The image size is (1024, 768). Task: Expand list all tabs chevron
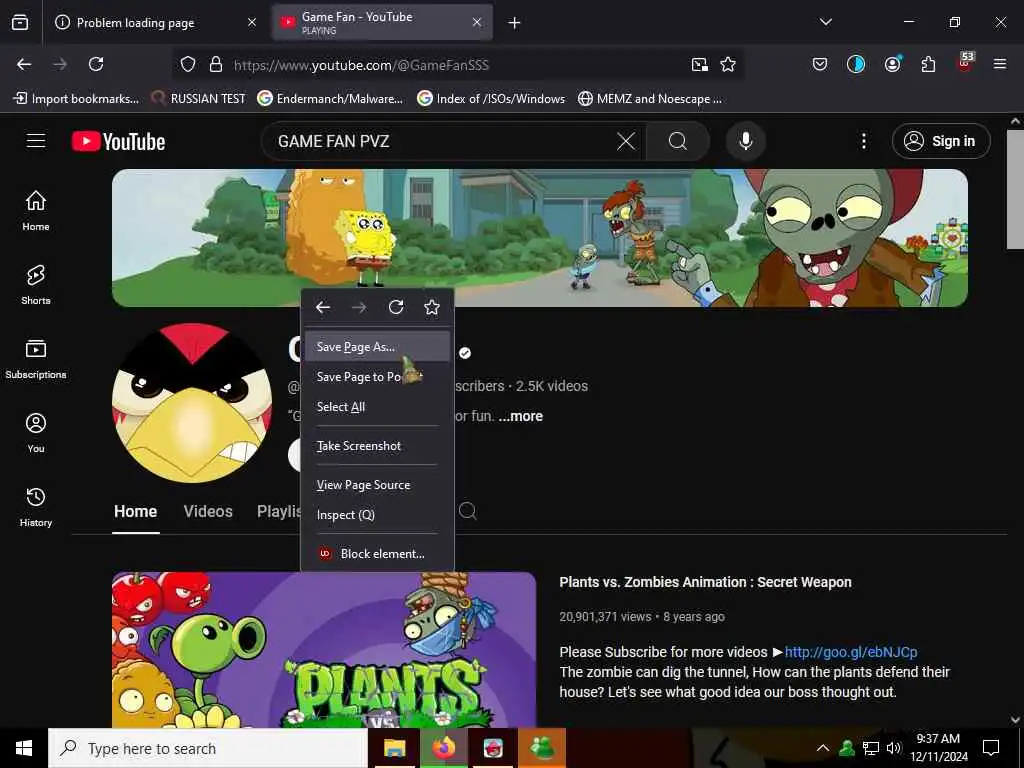[x=825, y=22]
